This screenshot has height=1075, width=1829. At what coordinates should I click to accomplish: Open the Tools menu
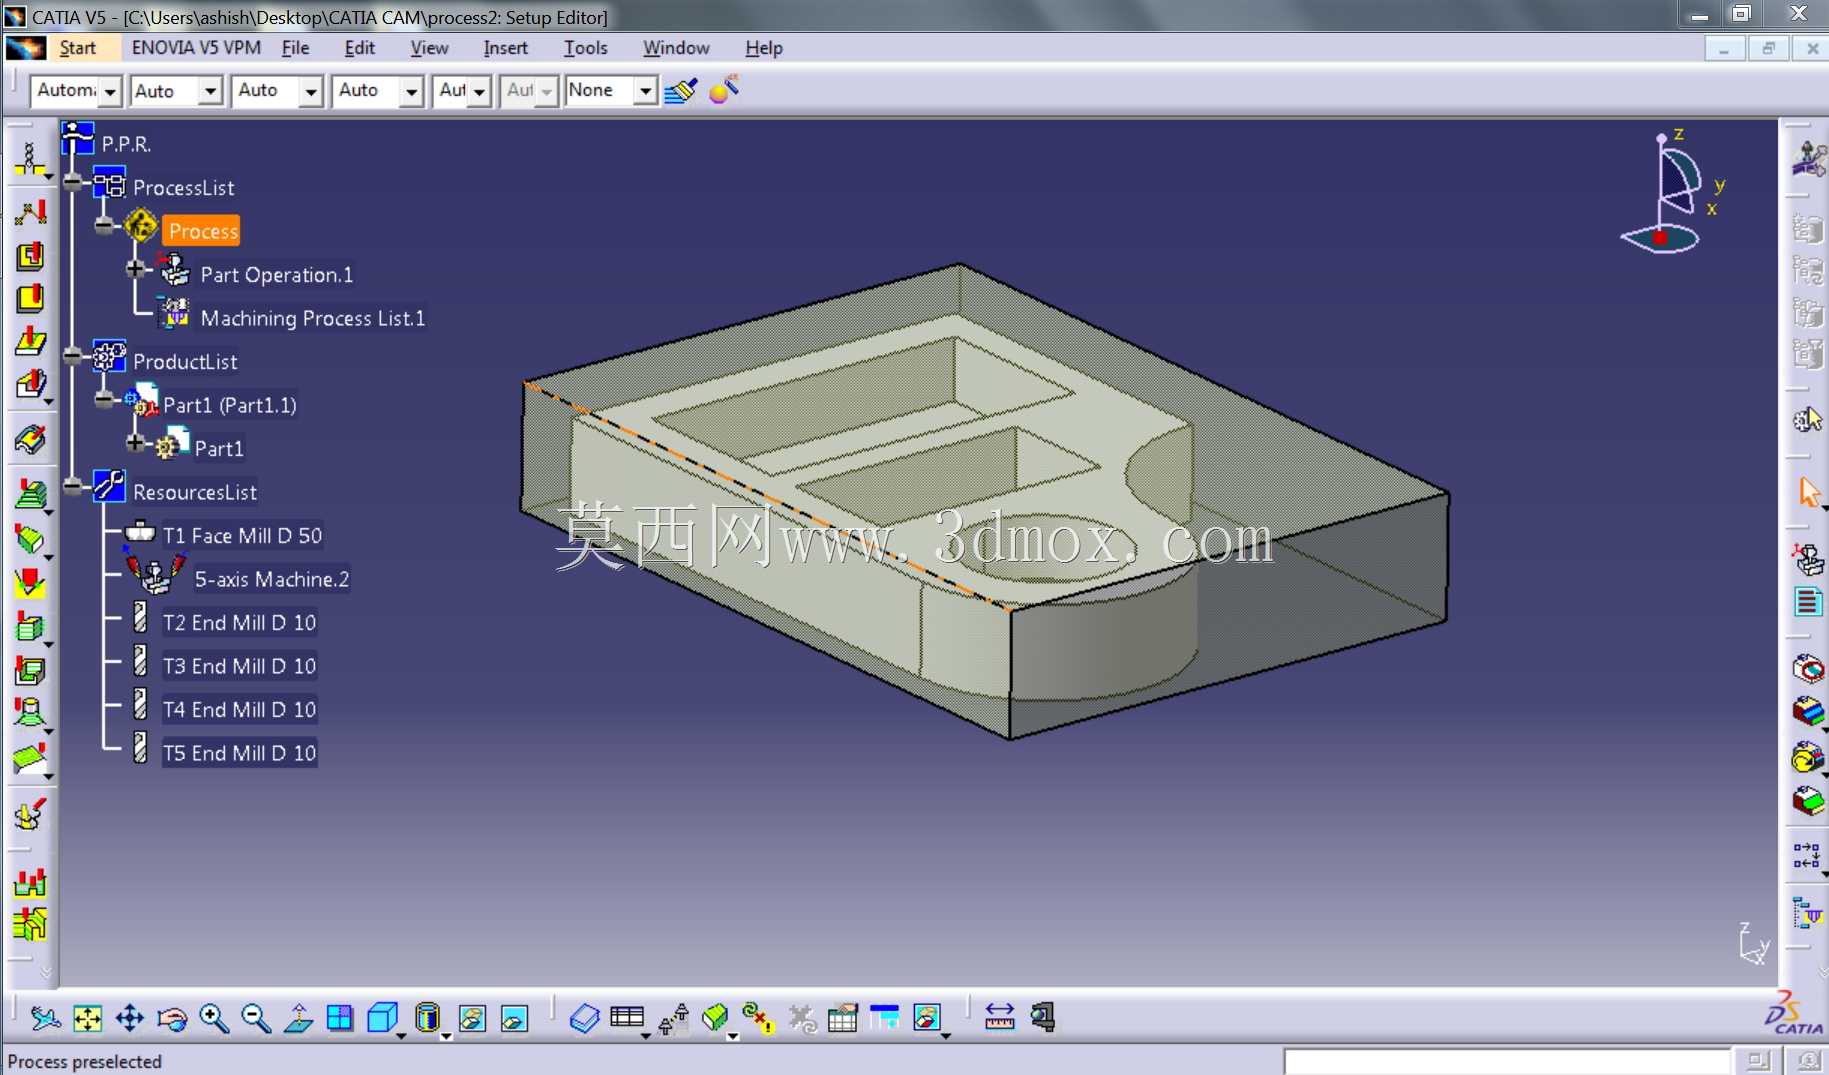pyautogui.click(x=585, y=48)
